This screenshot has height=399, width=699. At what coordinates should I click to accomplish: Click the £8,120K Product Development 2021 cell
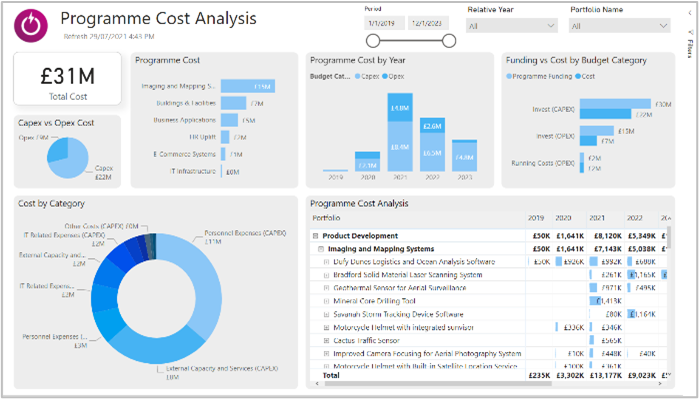[606, 236]
